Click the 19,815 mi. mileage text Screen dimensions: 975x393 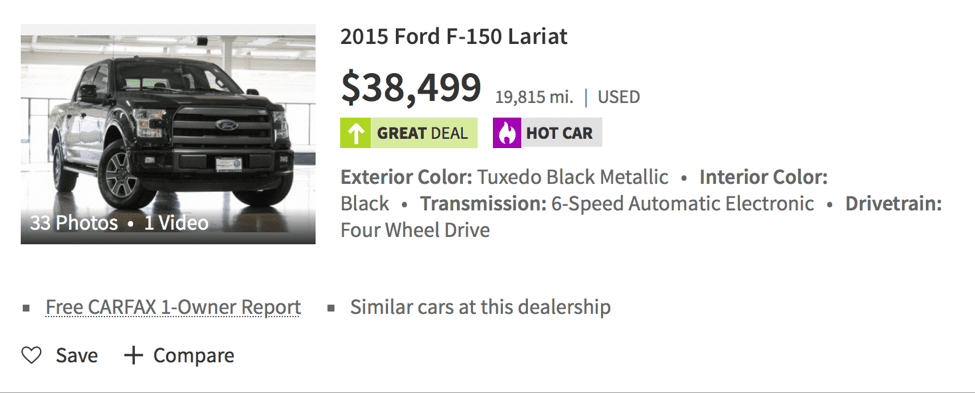(534, 97)
